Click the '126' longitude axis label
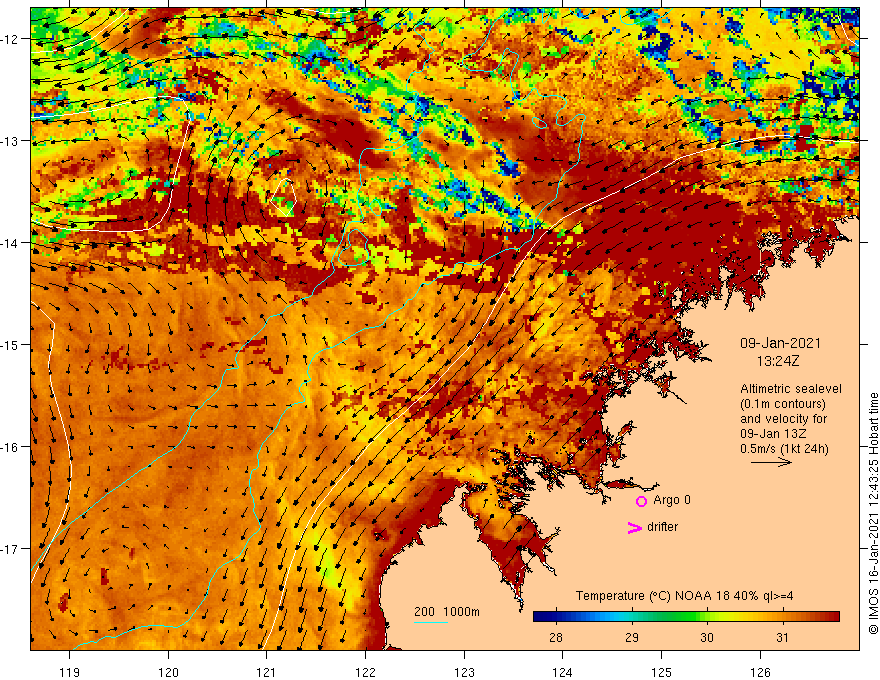Image resolution: width=880 pixels, height=680 pixels. point(760,672)
